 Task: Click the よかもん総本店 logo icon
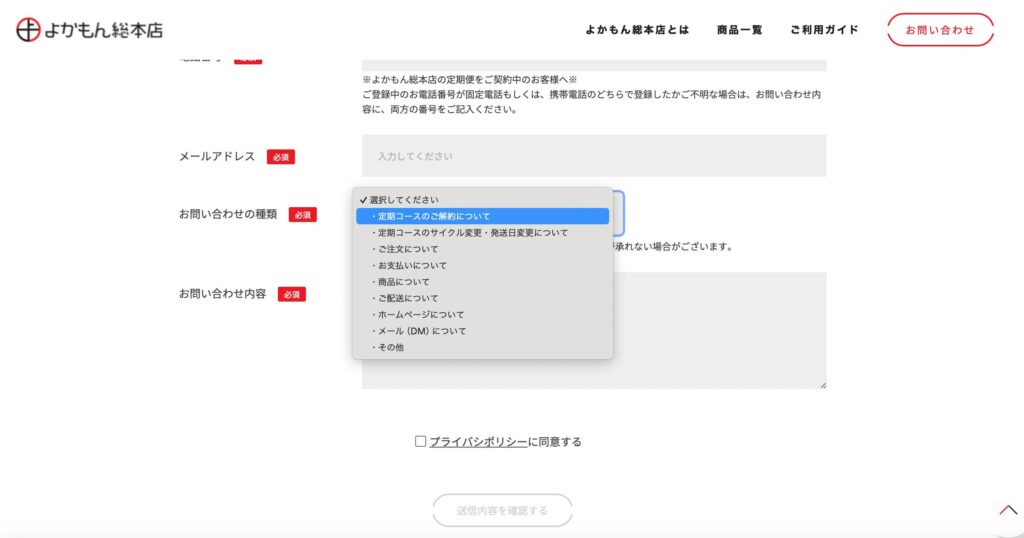coord(28,29)
